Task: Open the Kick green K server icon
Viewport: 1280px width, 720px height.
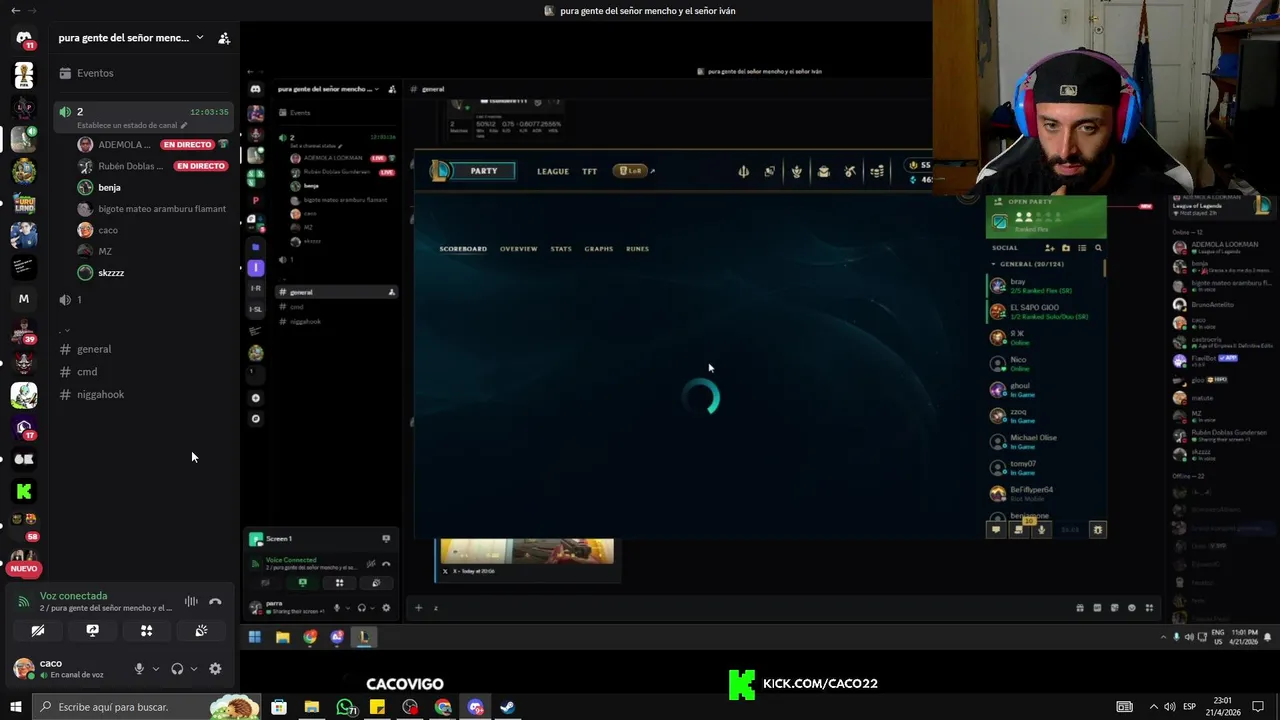Action: click(x=24, y=491)
